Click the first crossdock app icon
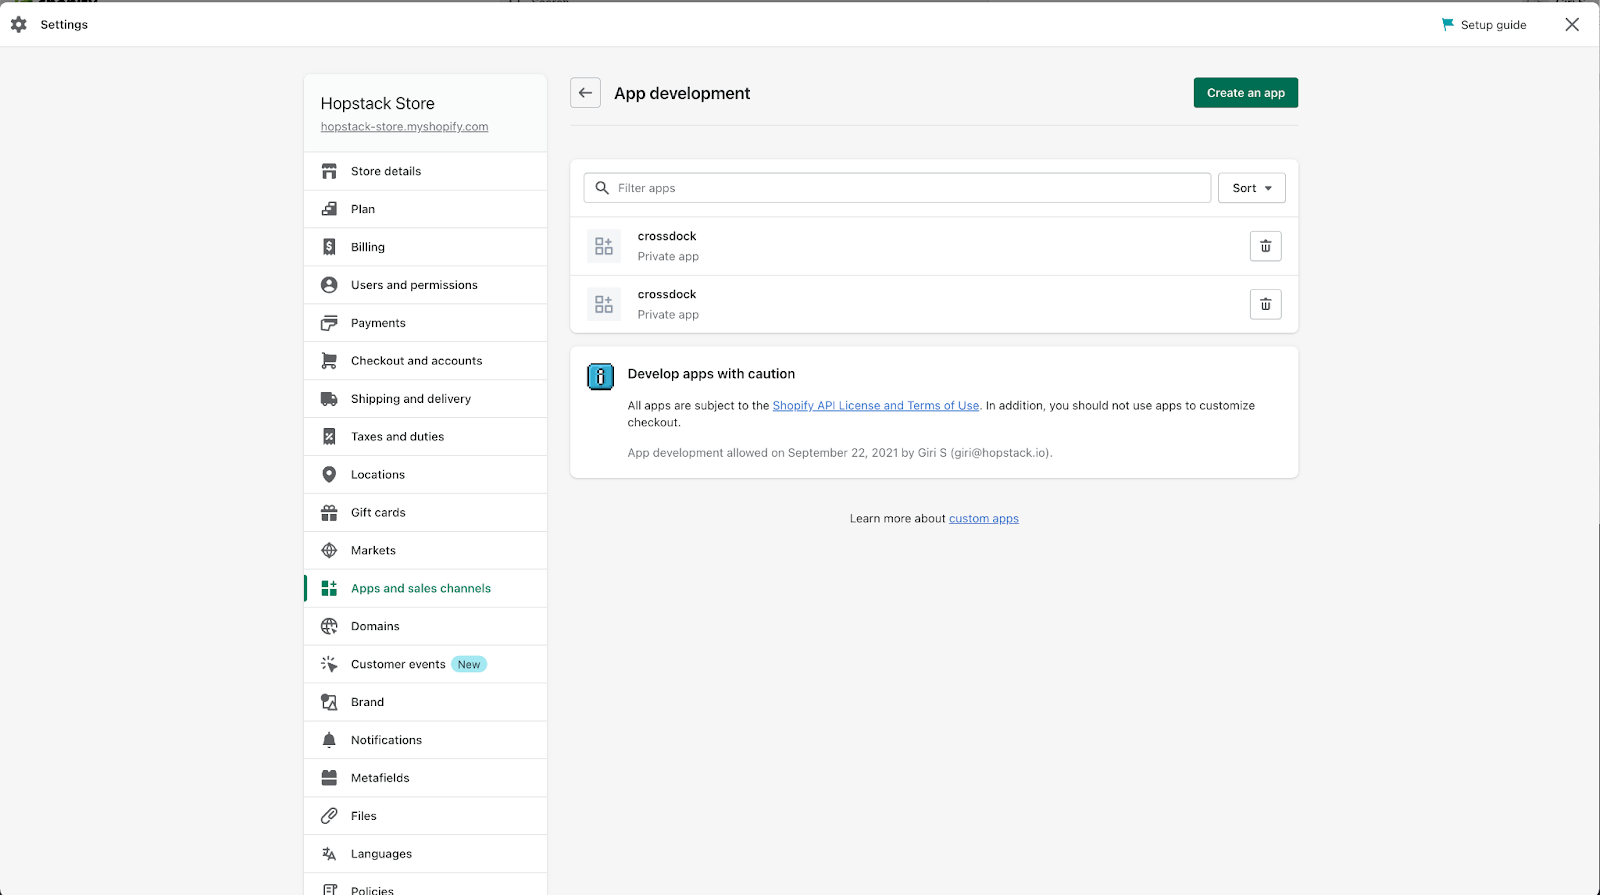 604,246
